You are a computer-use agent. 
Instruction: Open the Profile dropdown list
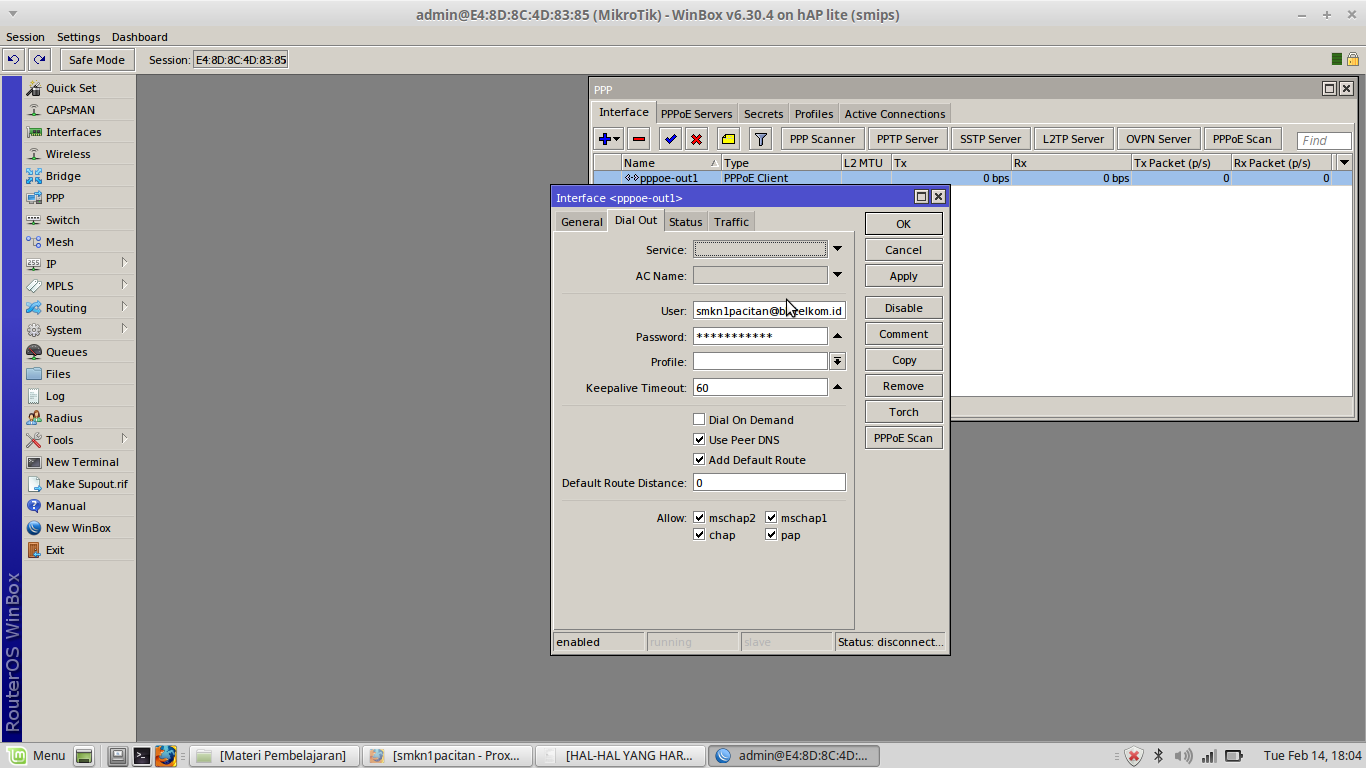(x=838, y=361)
